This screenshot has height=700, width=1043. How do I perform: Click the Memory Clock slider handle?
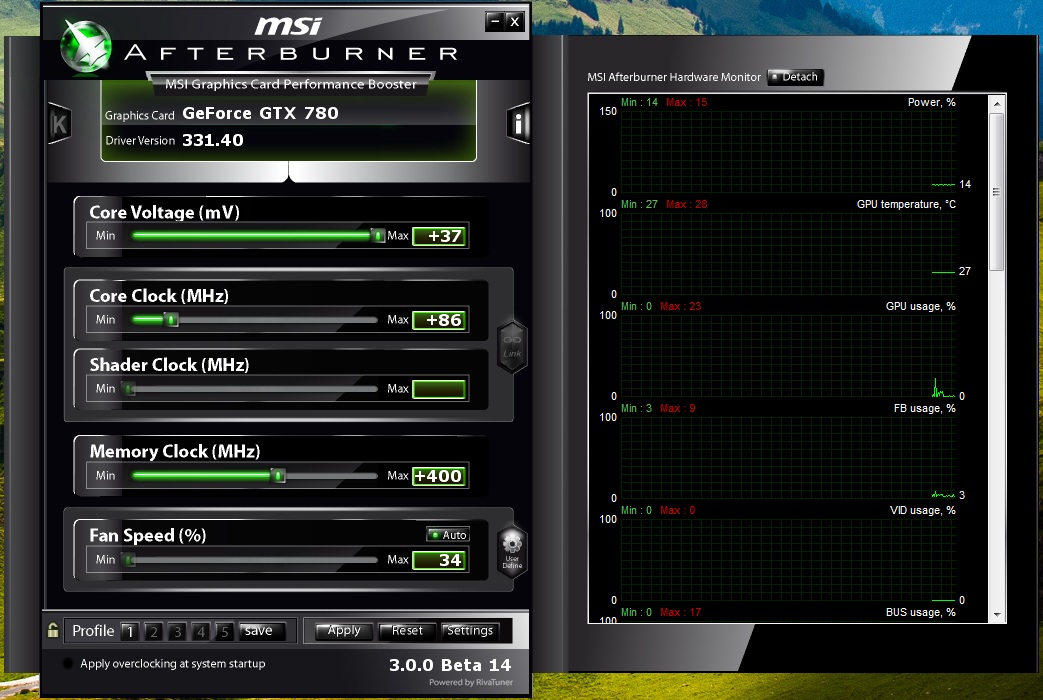(x=278, y=476)
